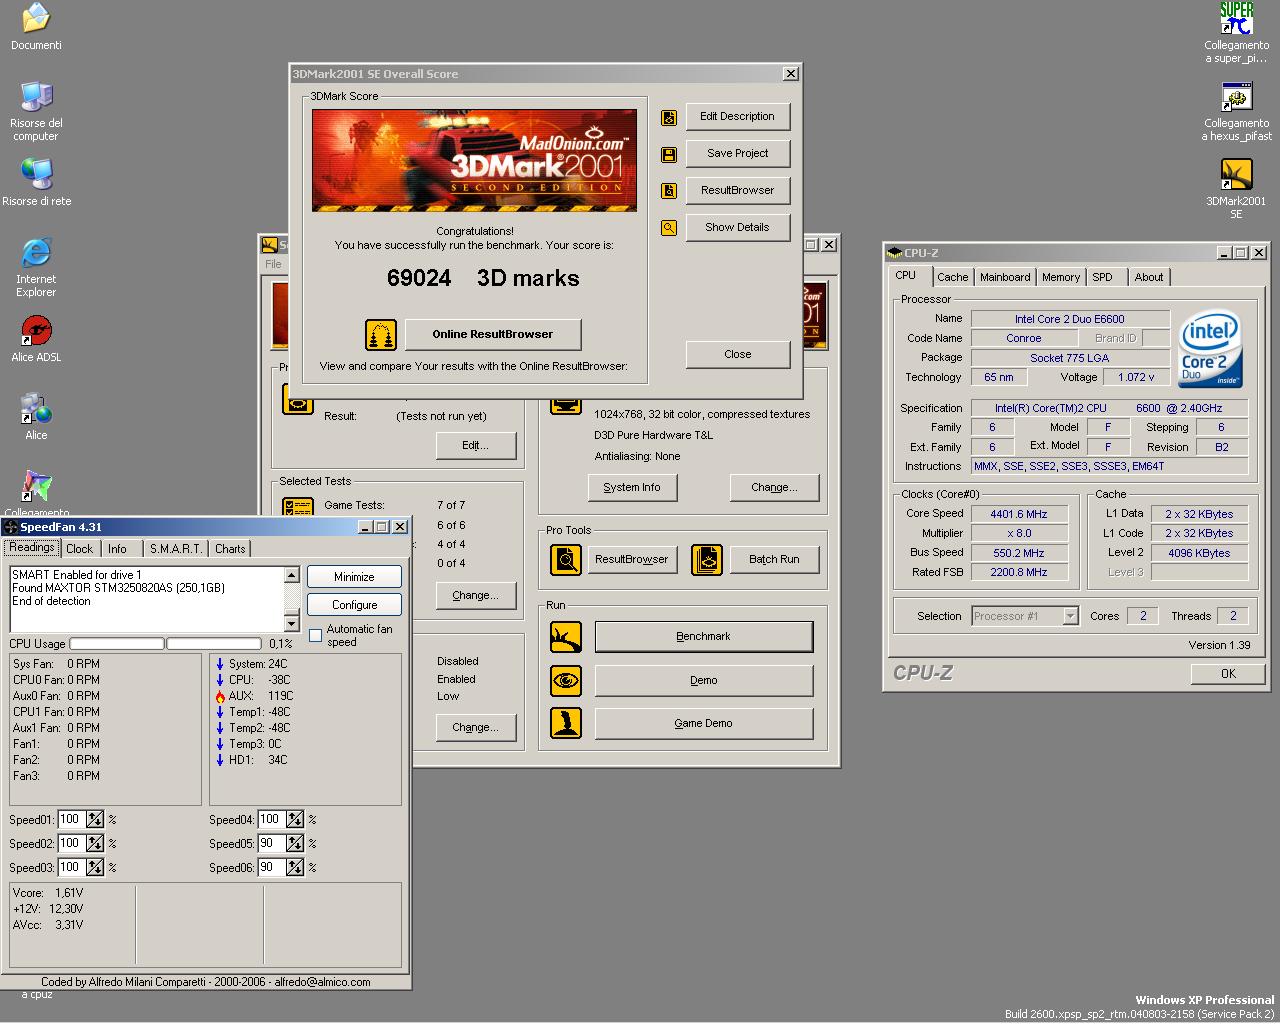Click Speed02 spinner arrows

tap(95, 843)
